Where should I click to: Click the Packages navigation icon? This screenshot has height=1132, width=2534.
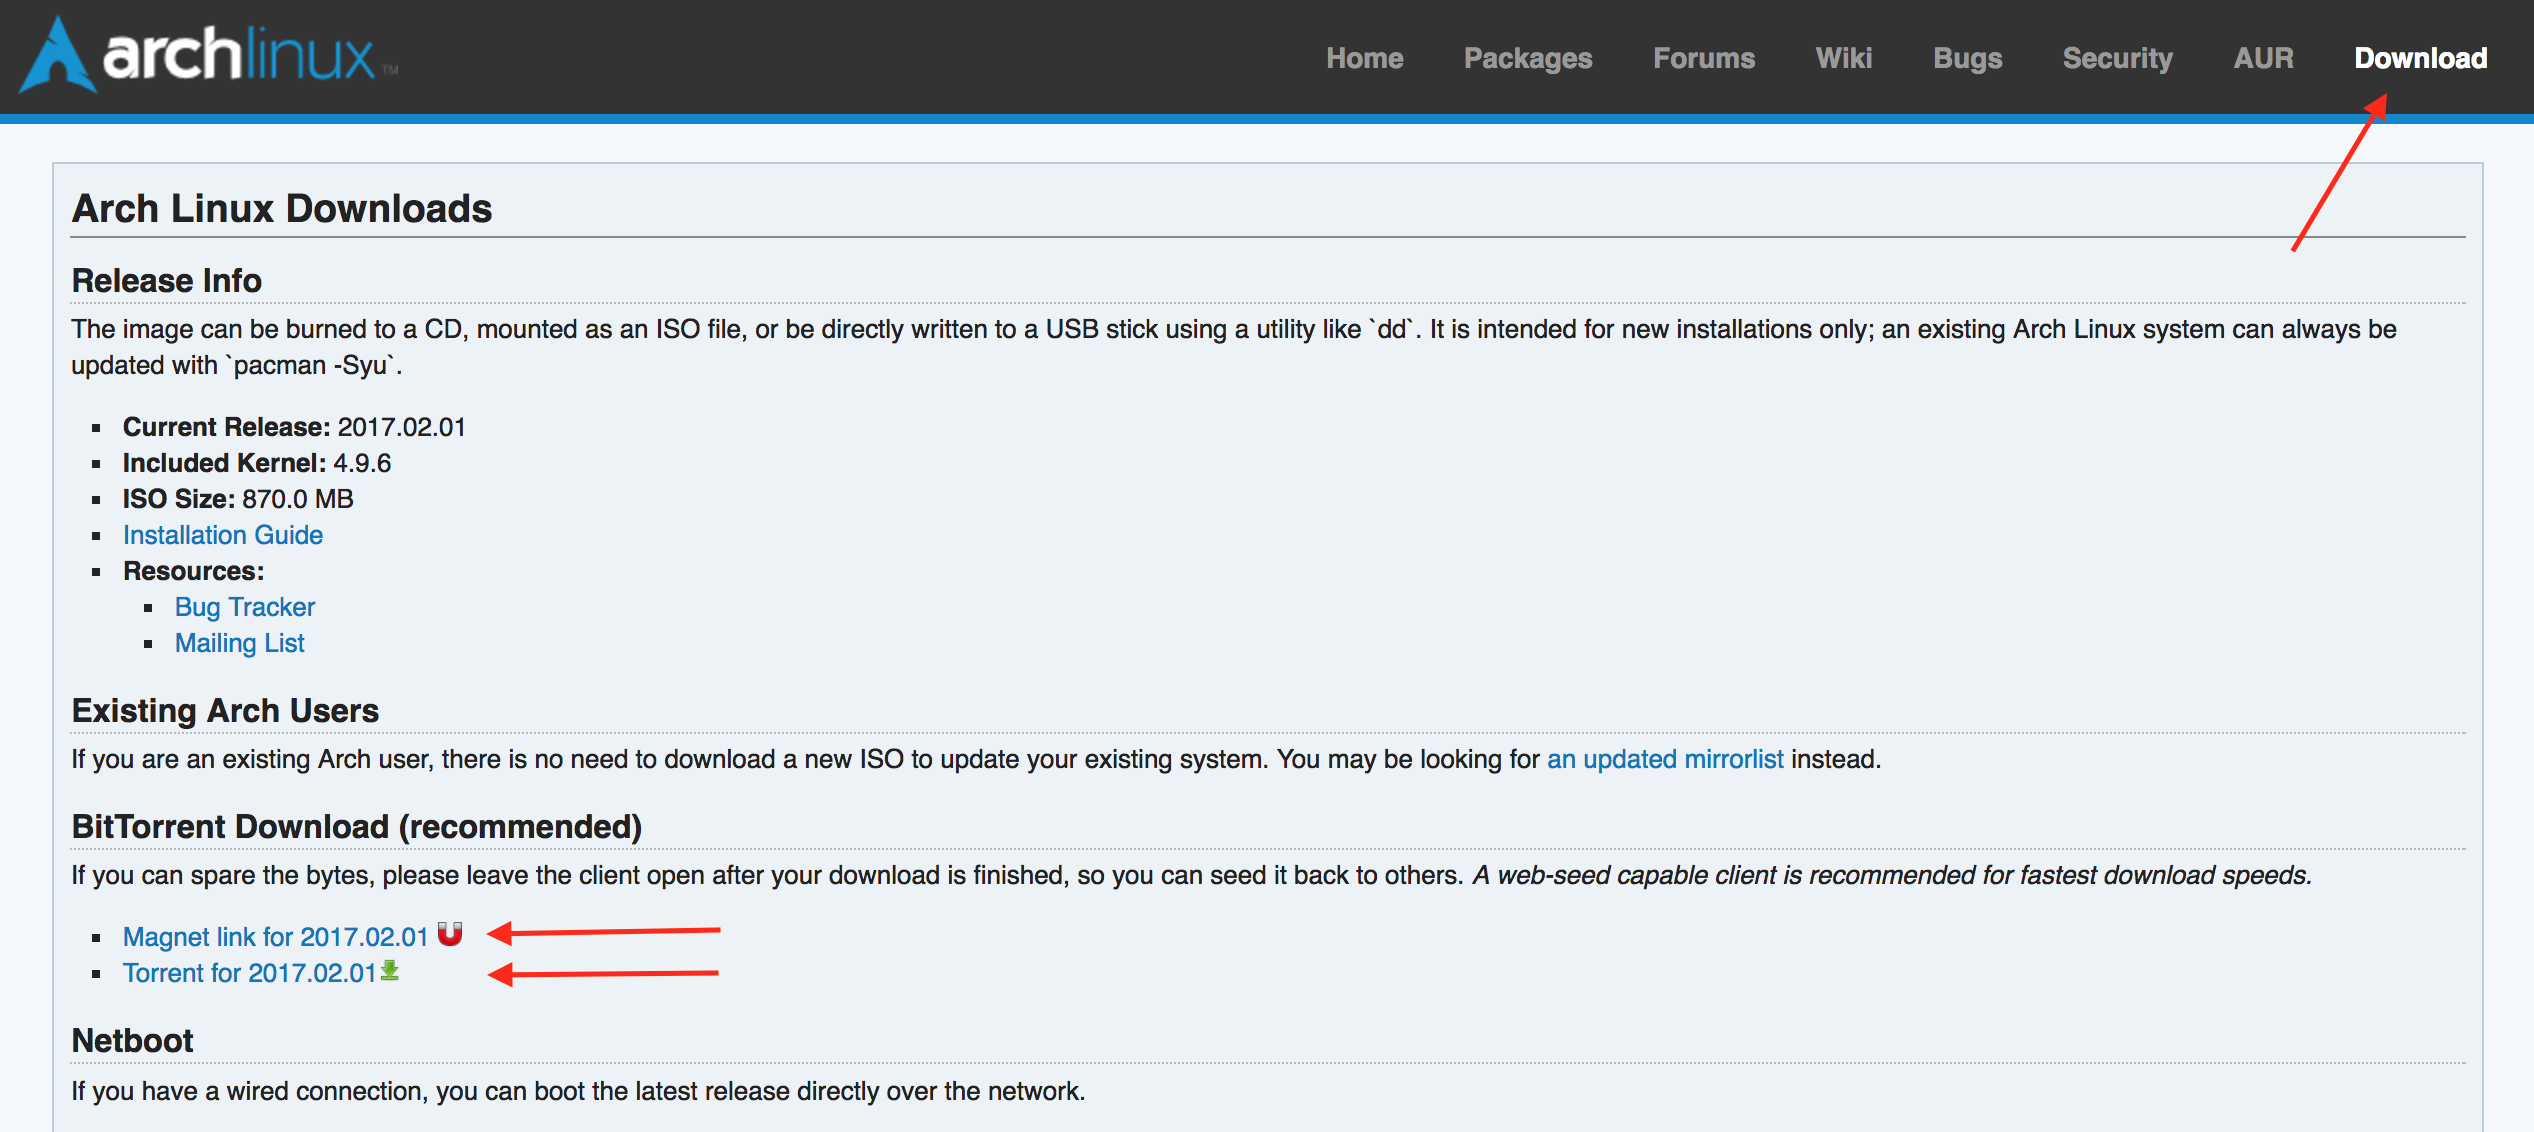[1527, 57]
